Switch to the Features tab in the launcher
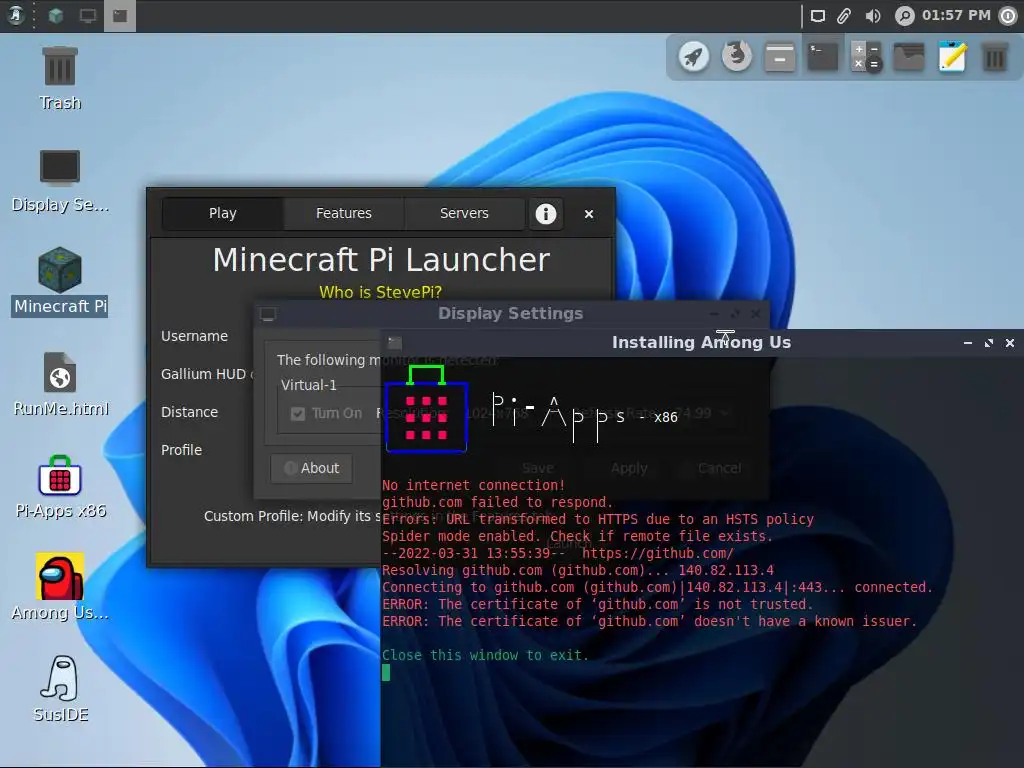 [344, 214]
